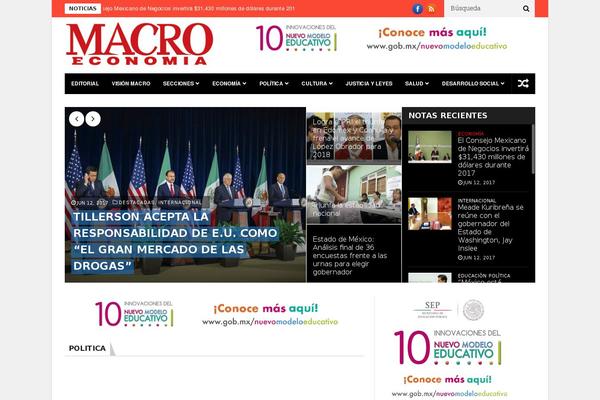600x400 pixels.
Task: Open the RSS feed icon
Action: (x=431, y=8)
